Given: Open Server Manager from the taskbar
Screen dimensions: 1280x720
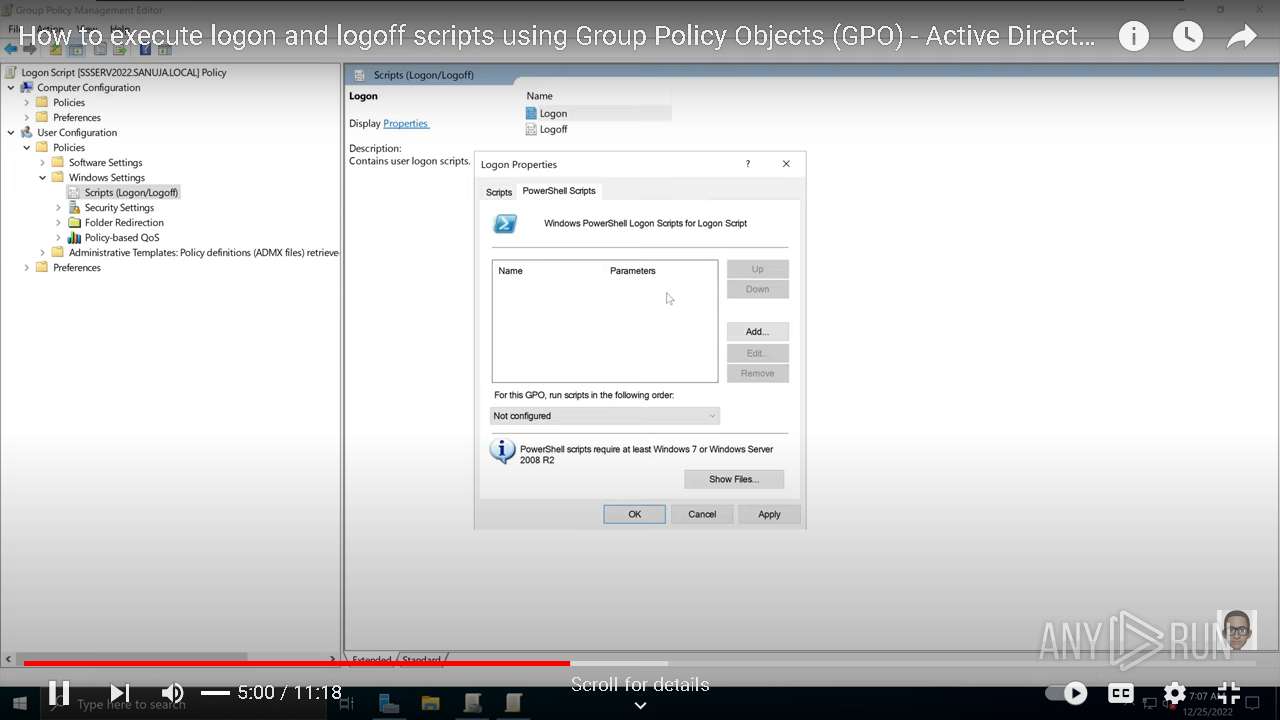Looking at the screenshot, I should coord(389,703).
